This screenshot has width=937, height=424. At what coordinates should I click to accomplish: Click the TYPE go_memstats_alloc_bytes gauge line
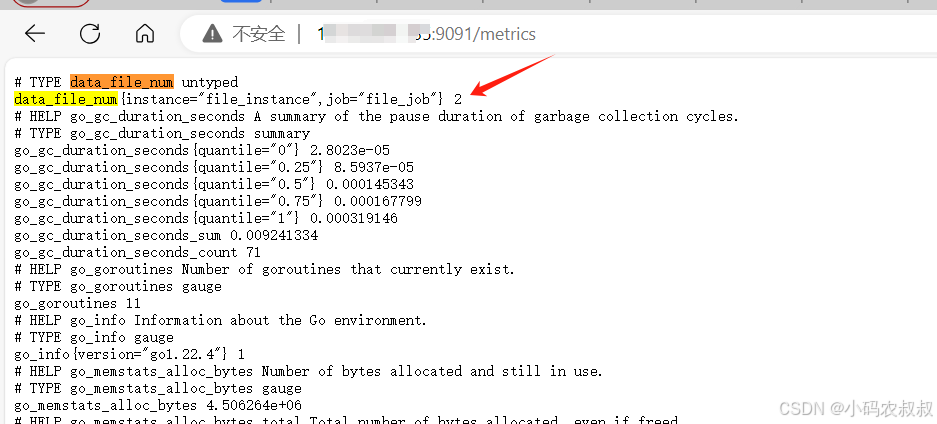(158, 388)
